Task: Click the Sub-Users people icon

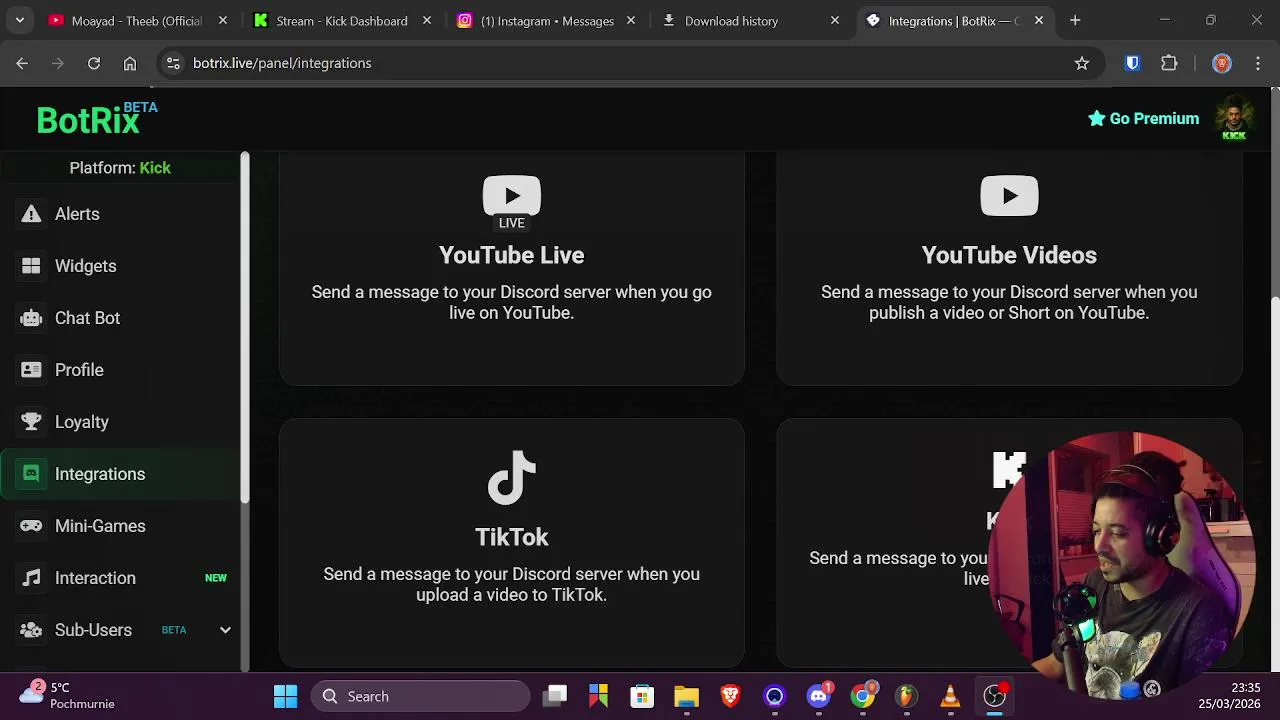Action: [31, 630]
